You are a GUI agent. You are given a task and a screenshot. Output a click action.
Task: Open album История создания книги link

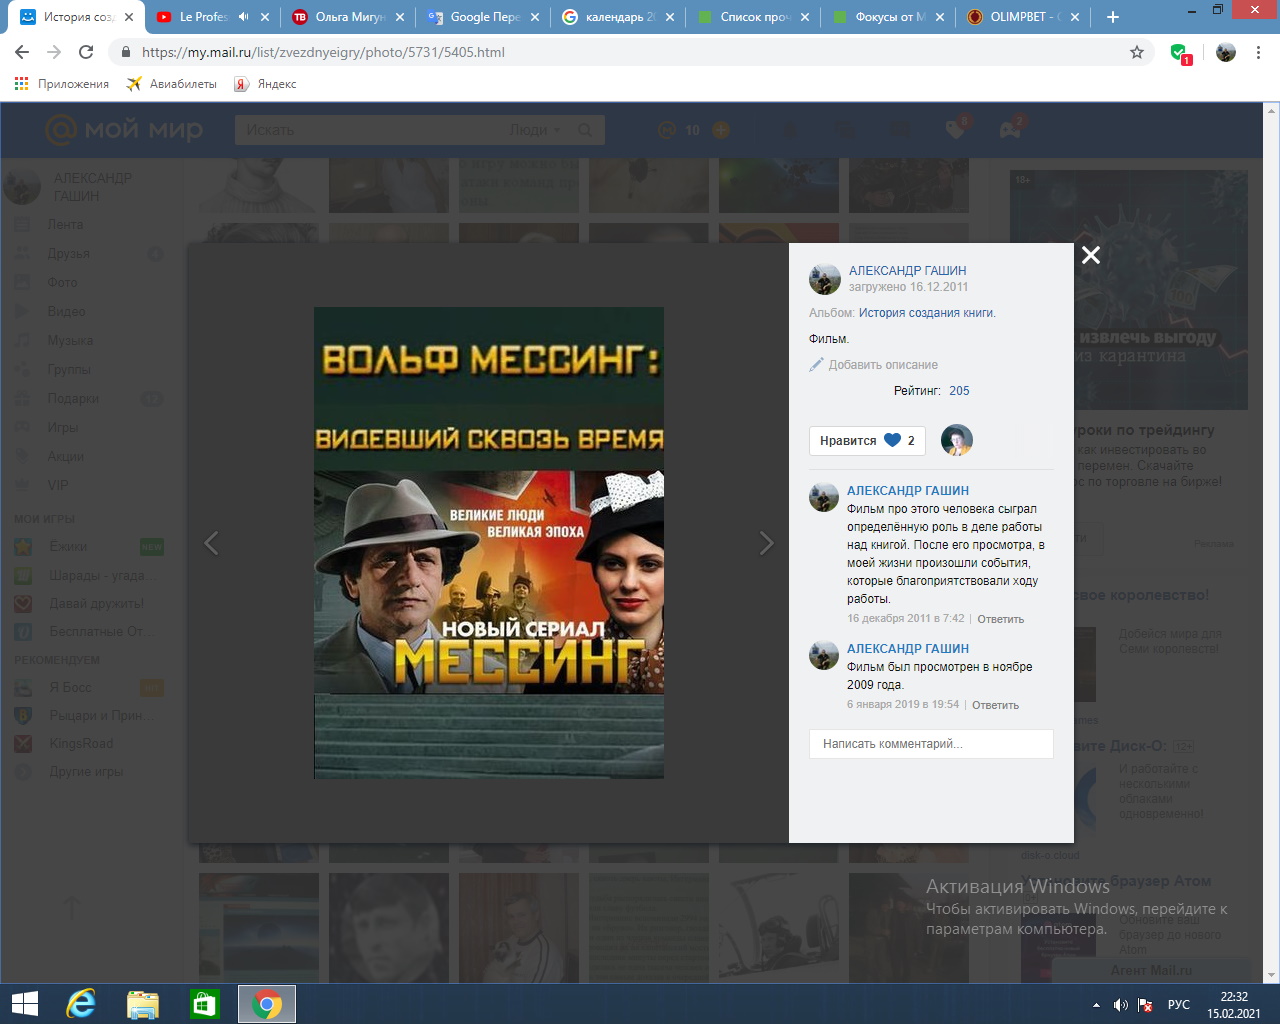(927, 313)
